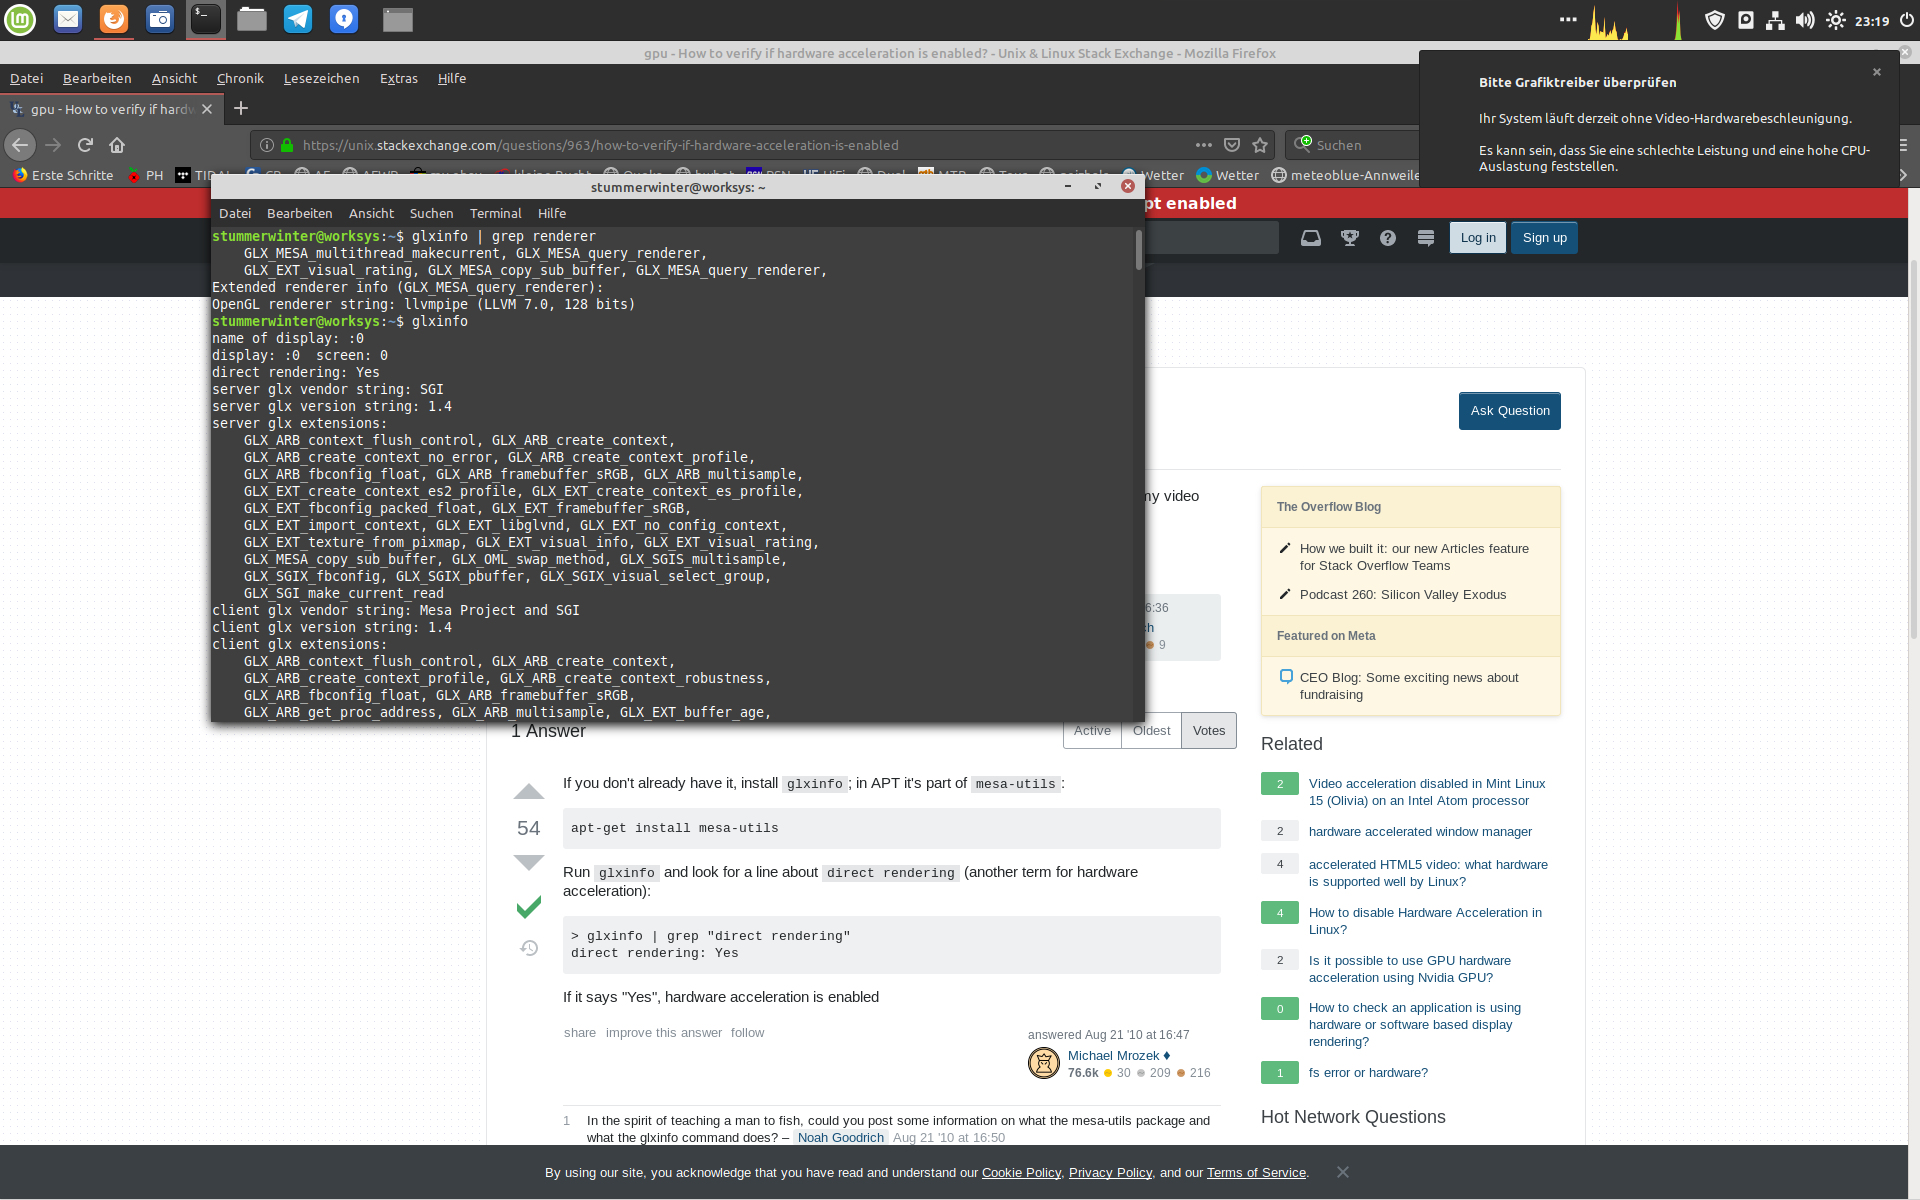1920x1200 pixels.
Task: Expand the hidden bookmarks toolbar chevron
Action: tap(1903, 175)
